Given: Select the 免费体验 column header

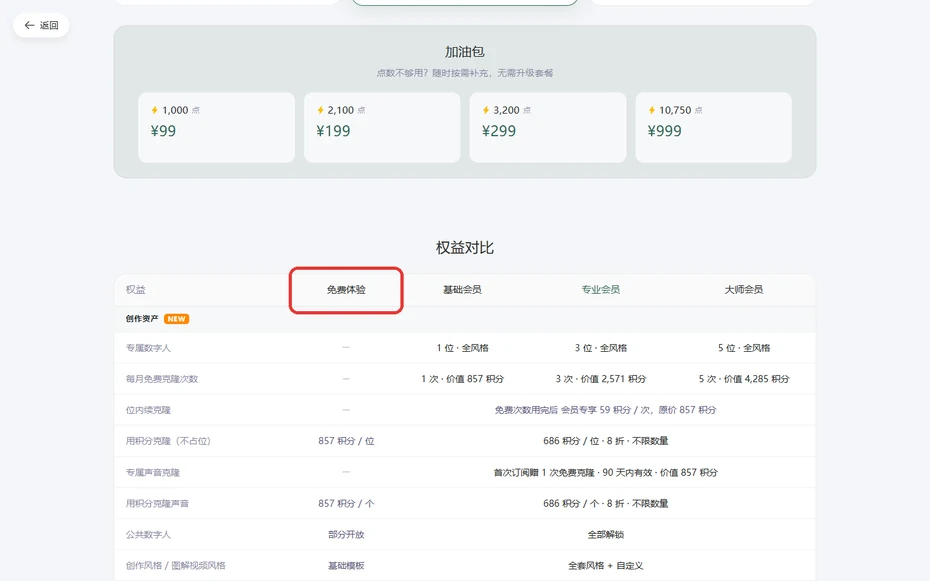Looking at the screenshot, I should coord(346,290).
